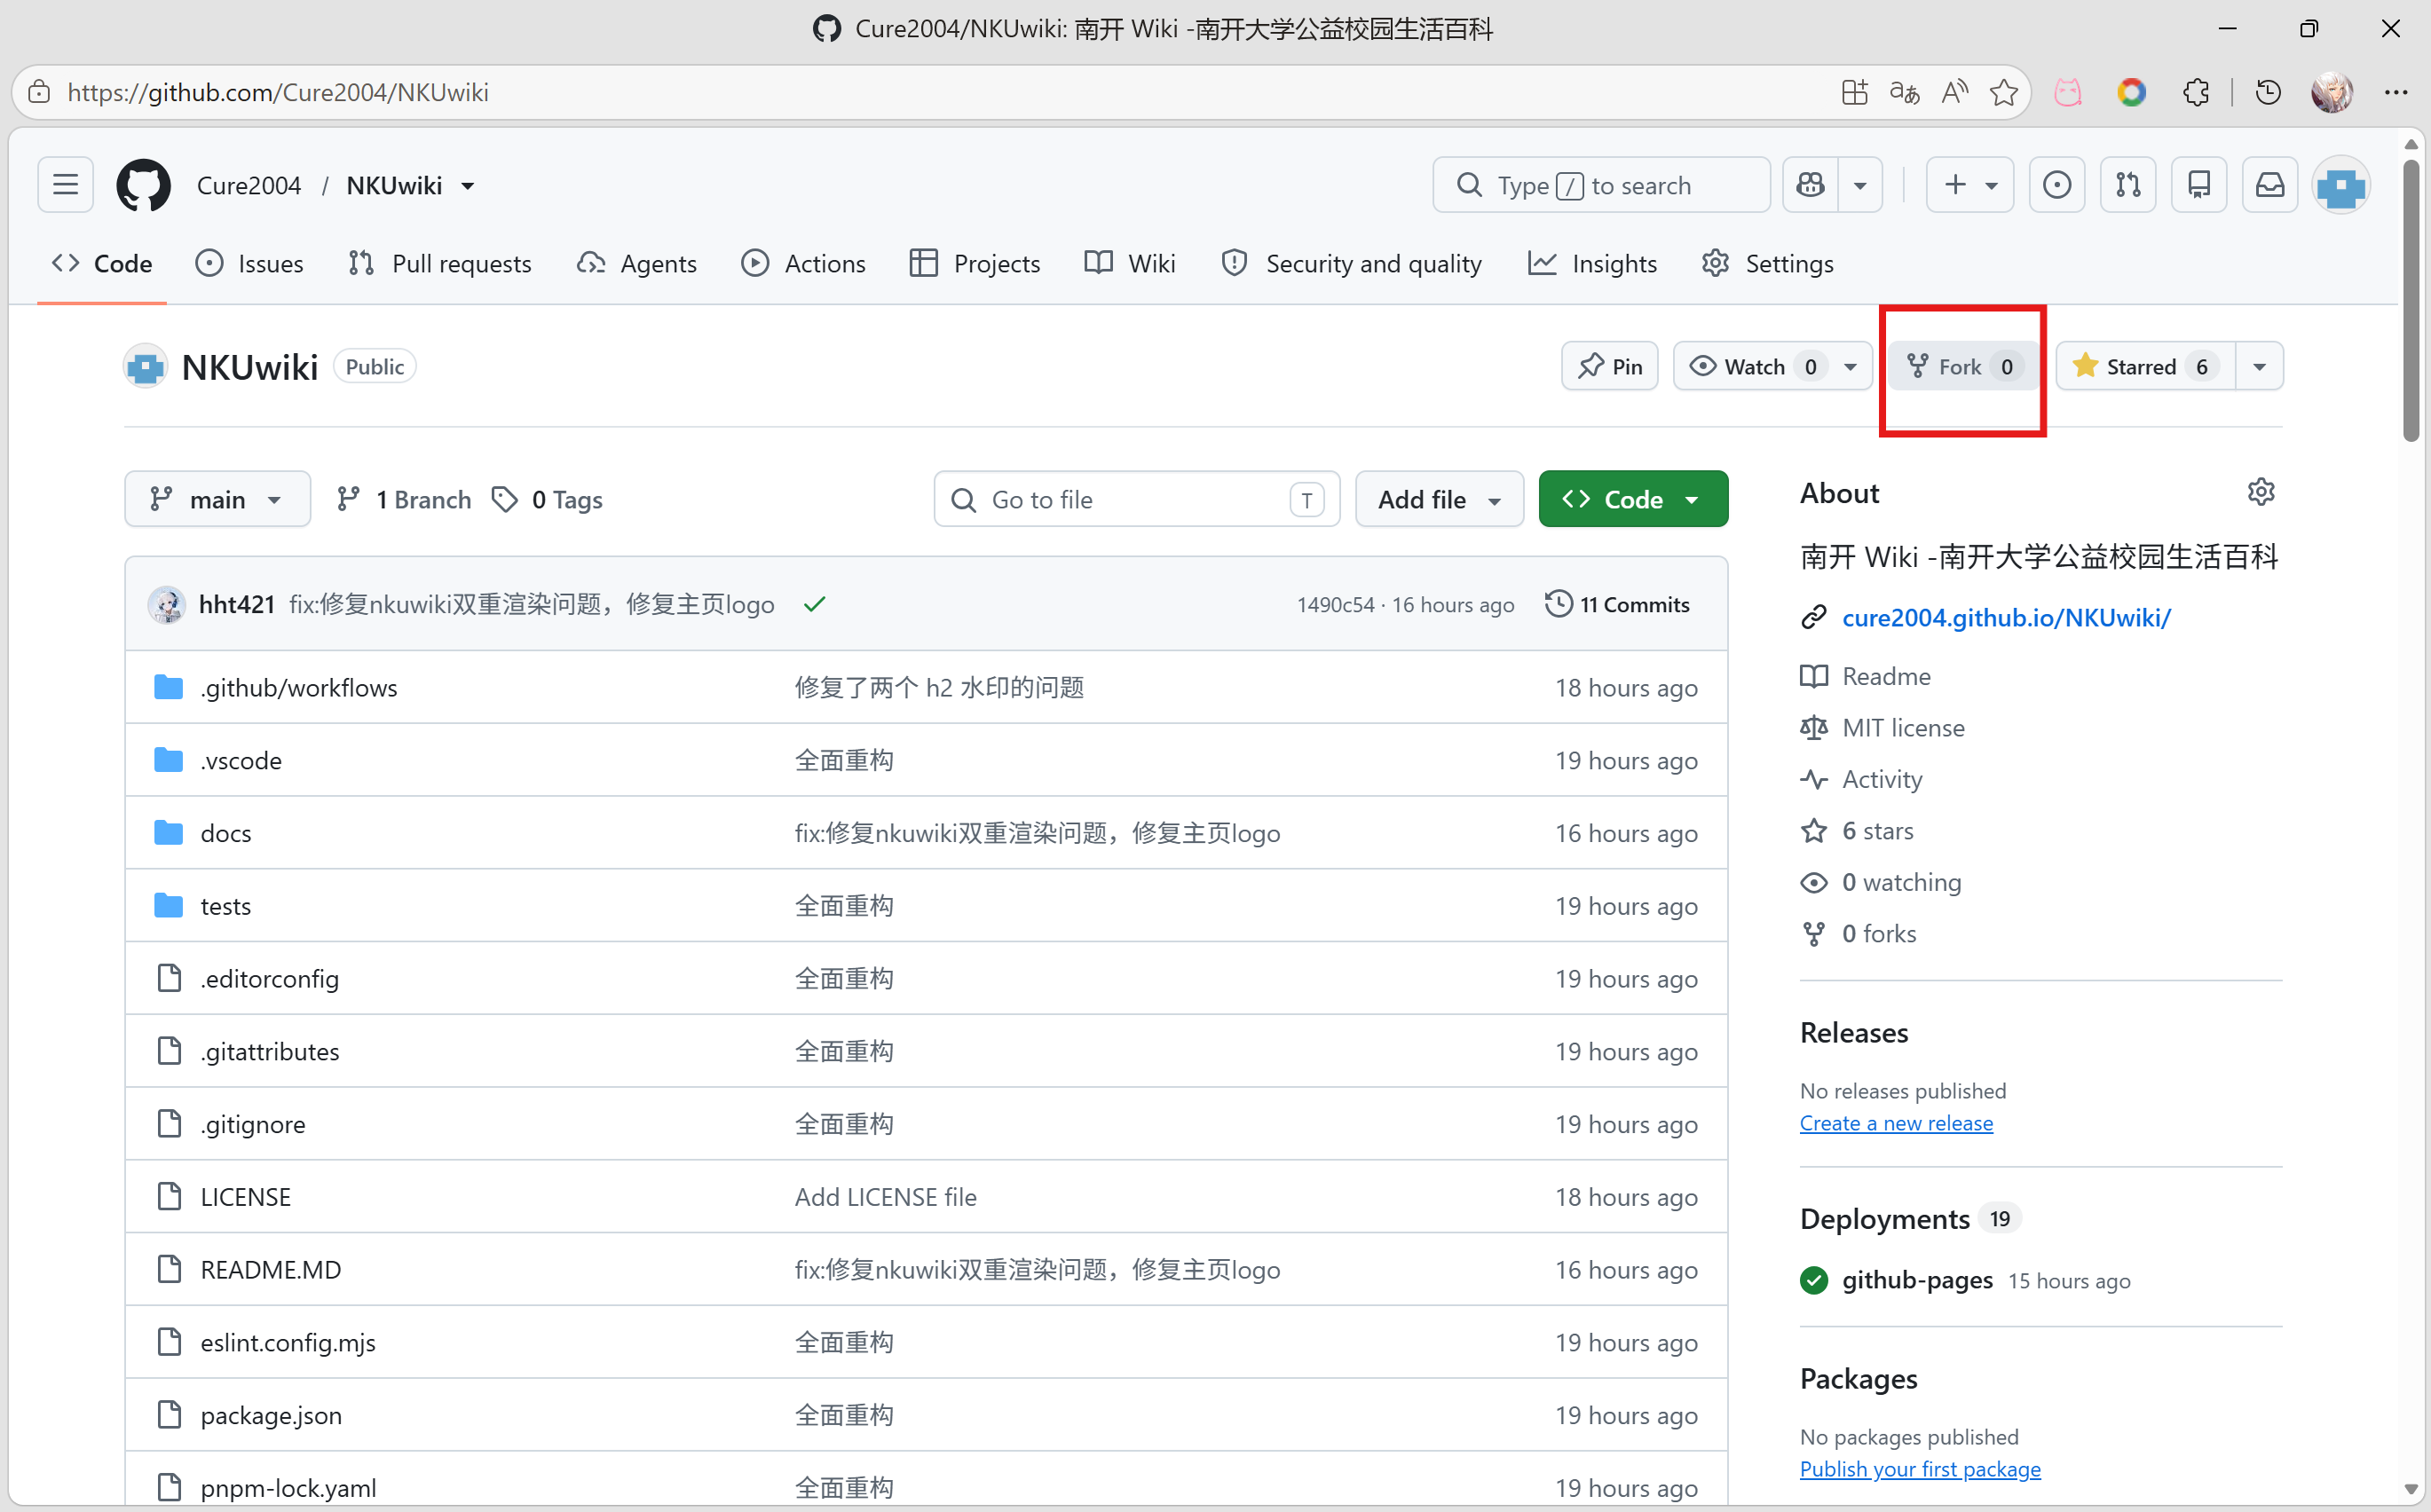Open the Add file dropdown
2431x1512 pixels.
[x=1439, y=499]
